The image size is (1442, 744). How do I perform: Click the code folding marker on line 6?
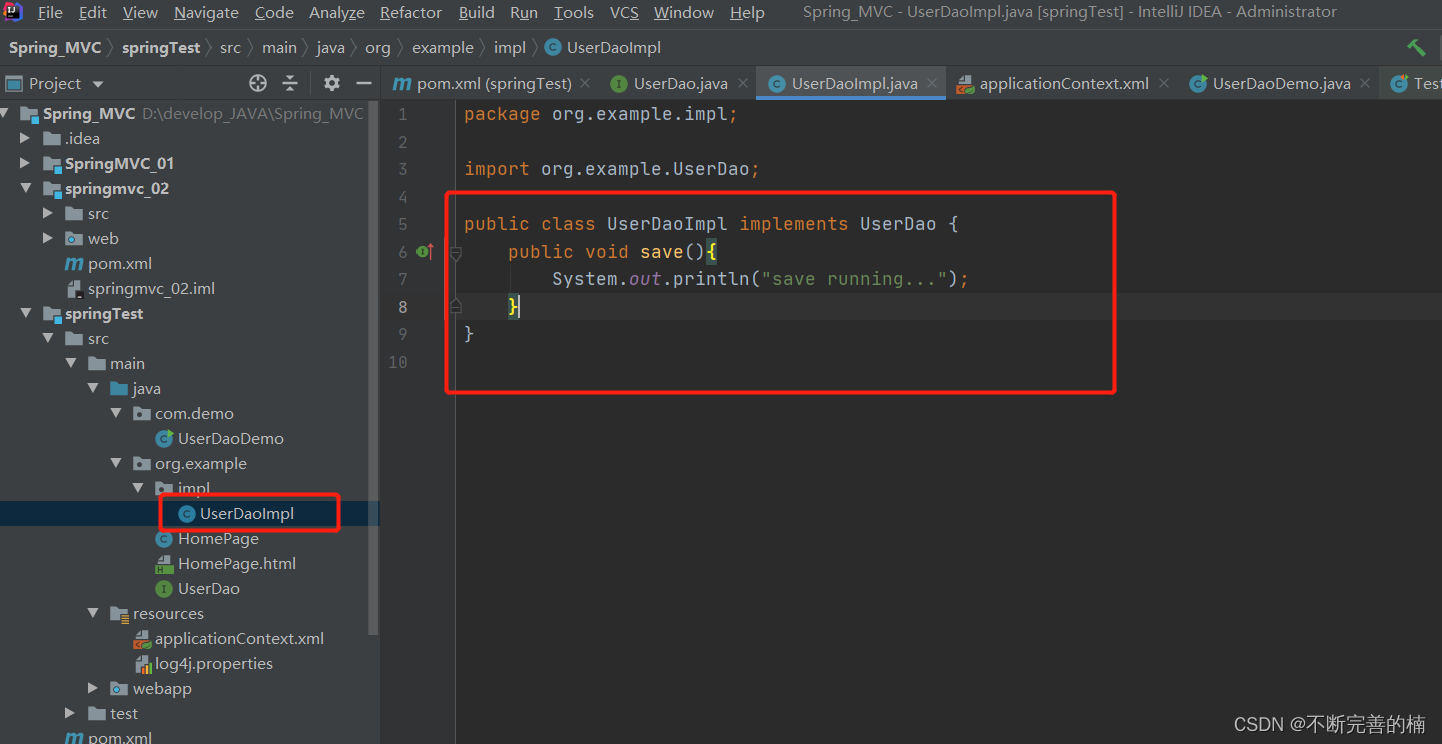[x=456, y=253]
